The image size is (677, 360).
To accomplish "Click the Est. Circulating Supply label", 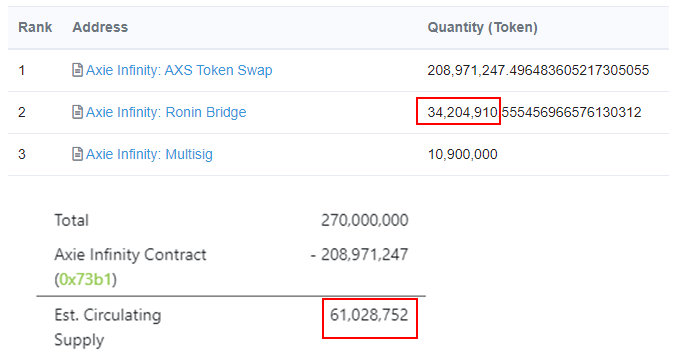I will tap(108, 327).
